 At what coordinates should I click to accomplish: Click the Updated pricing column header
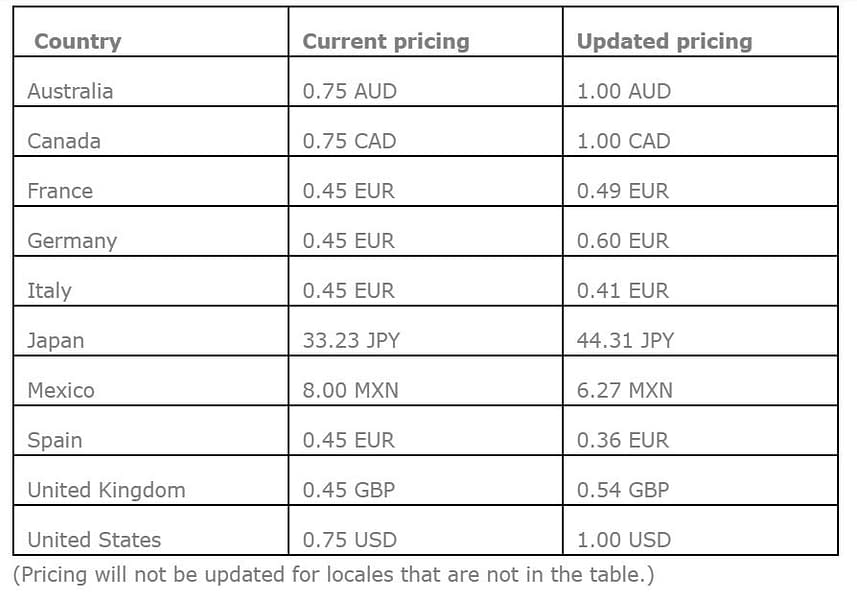tap(664, 42)
